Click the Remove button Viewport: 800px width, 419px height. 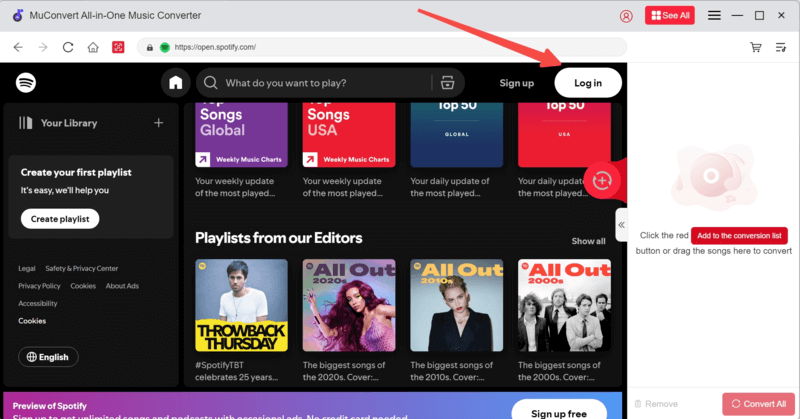[656, 404]
